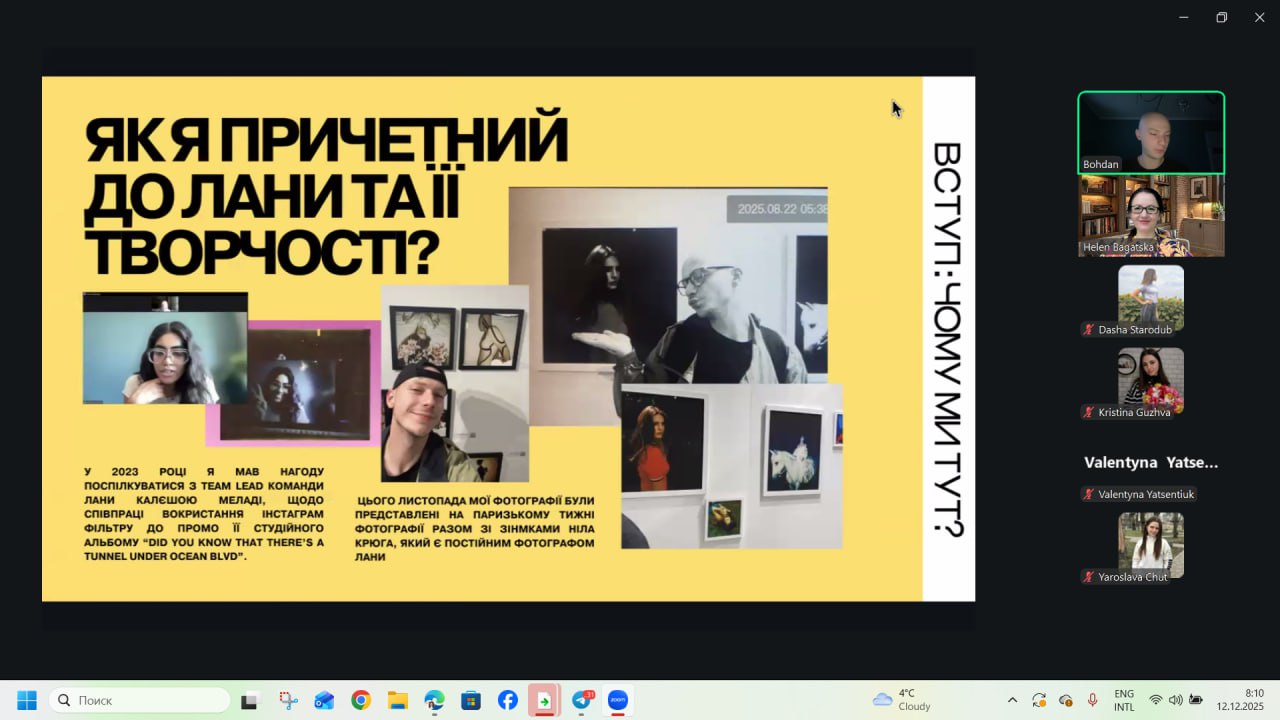Open Zoom from the taskbar
This screenshot has width=1280, height=720.
click(x=618, y=700)
